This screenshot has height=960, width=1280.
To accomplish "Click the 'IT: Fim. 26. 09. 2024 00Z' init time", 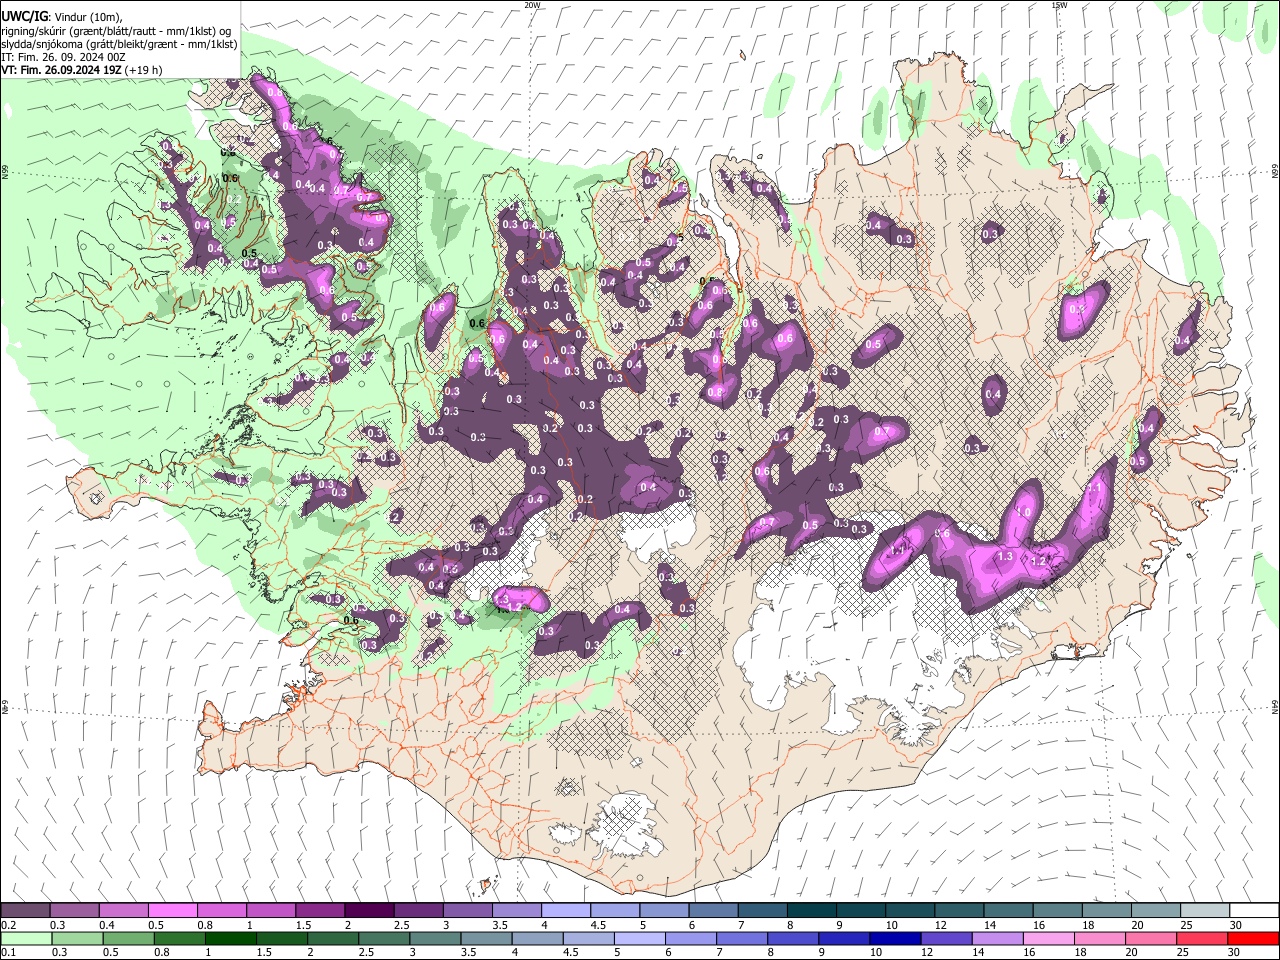I will [63, 57].
